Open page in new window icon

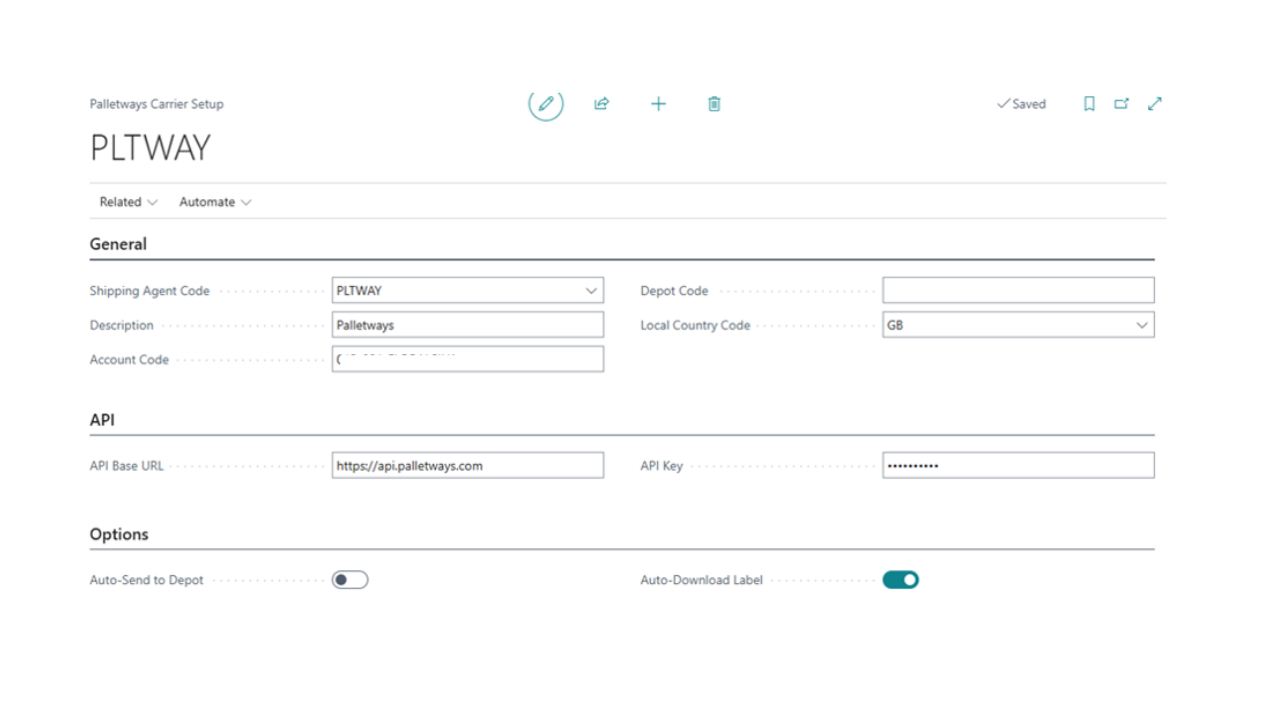pos(1122,104)
